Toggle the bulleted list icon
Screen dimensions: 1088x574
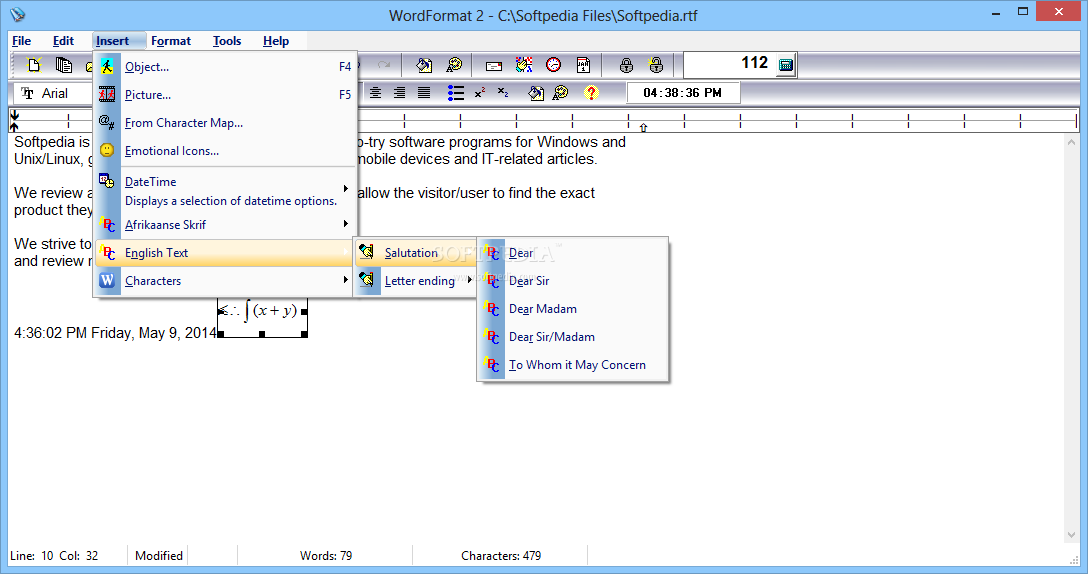tap(456, 92)
